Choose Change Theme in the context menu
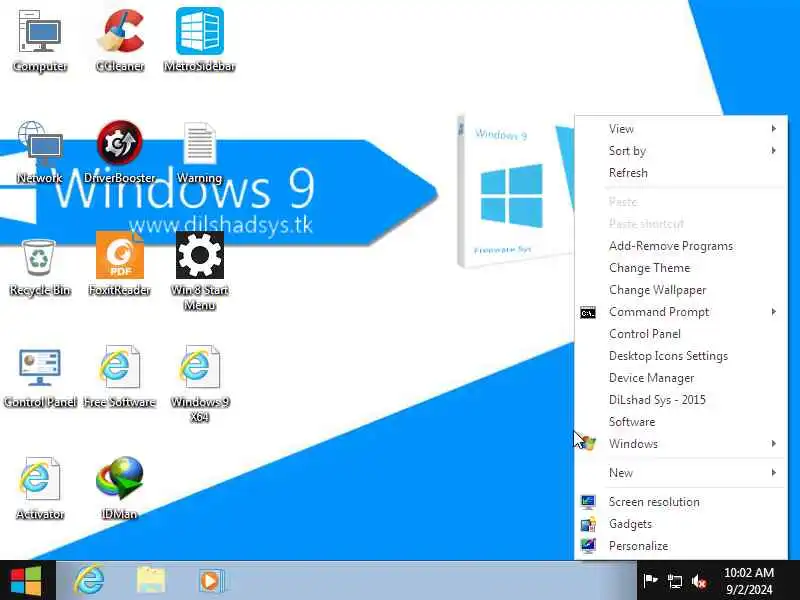The width and height of the screenshot is (800, 600). (681, 268)
